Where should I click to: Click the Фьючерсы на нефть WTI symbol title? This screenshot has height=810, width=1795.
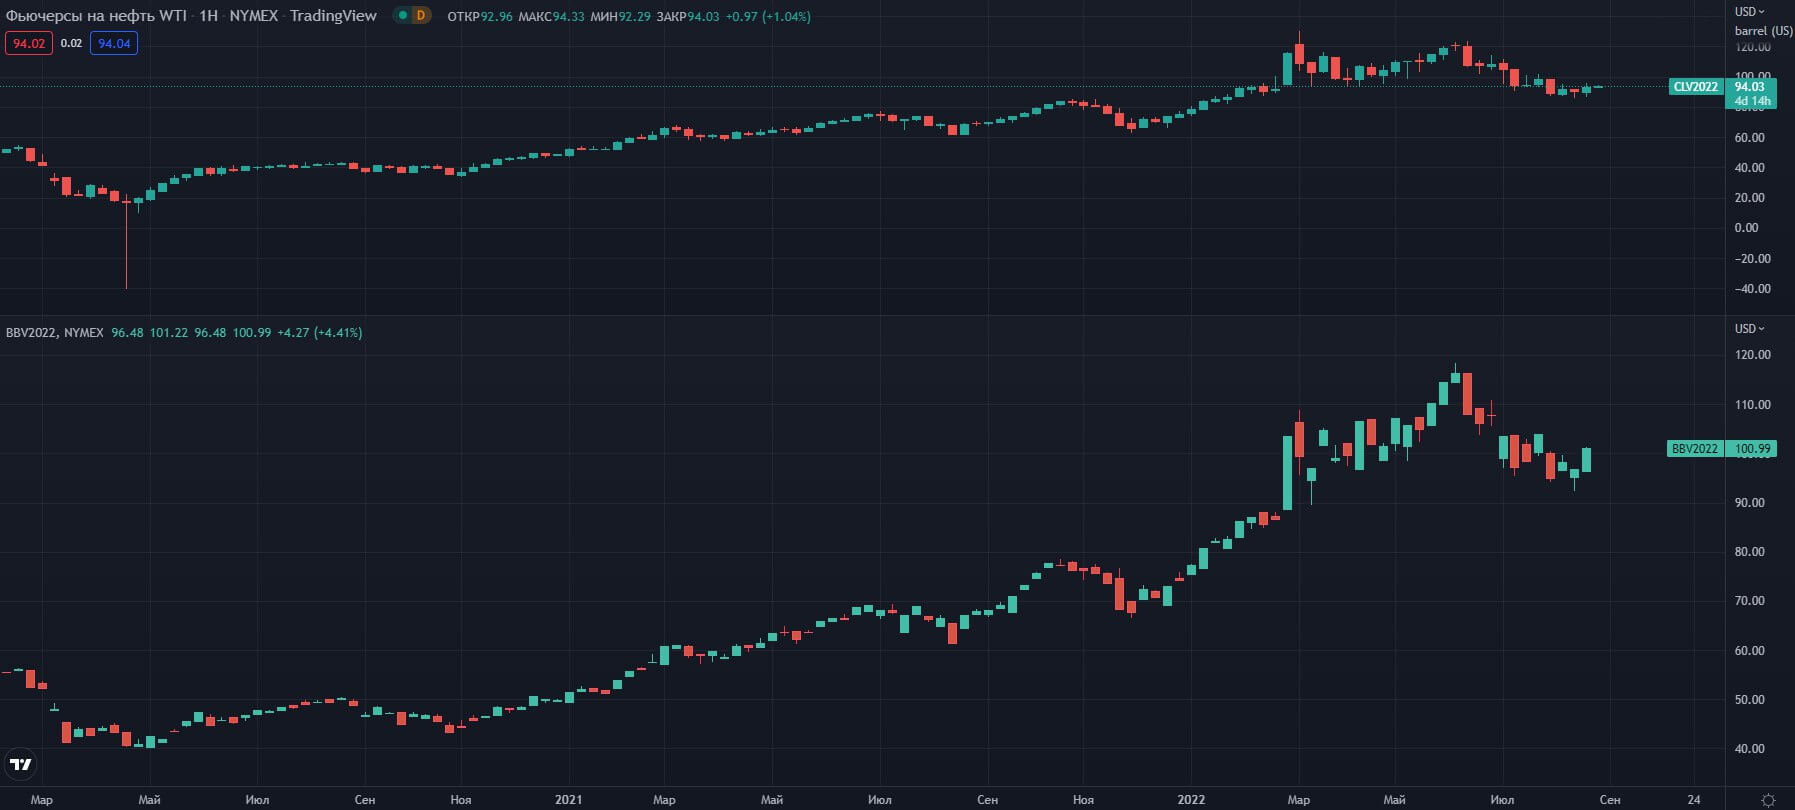[x=96, y=16]
